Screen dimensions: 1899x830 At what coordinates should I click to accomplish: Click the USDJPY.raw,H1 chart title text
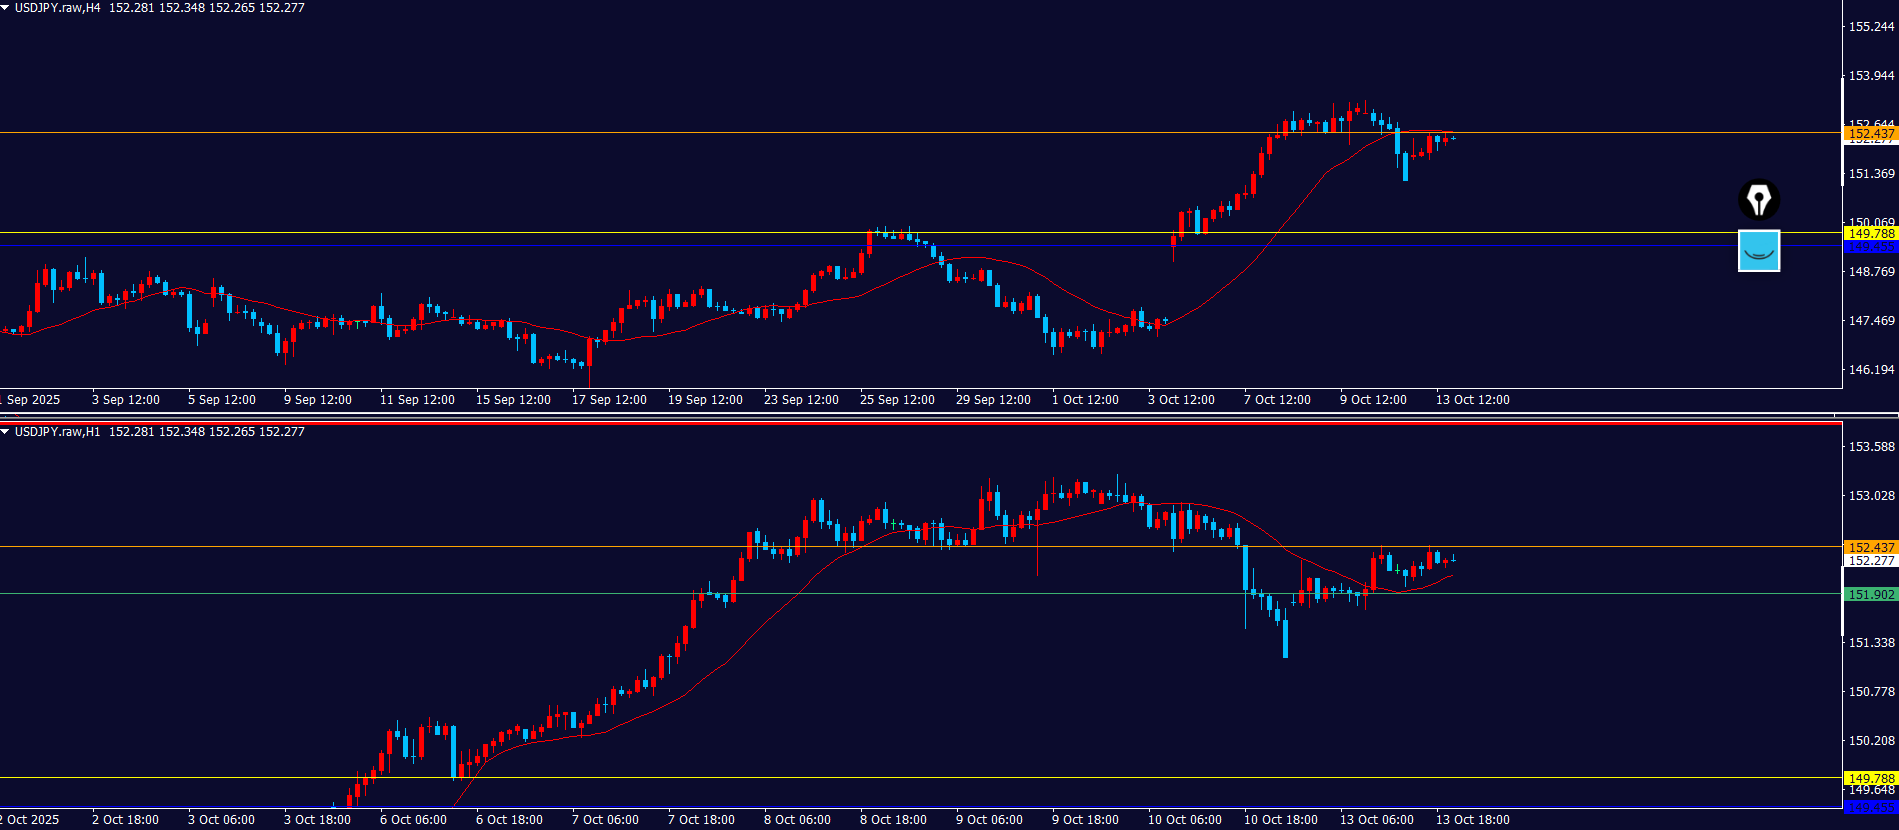coord(58,432)
